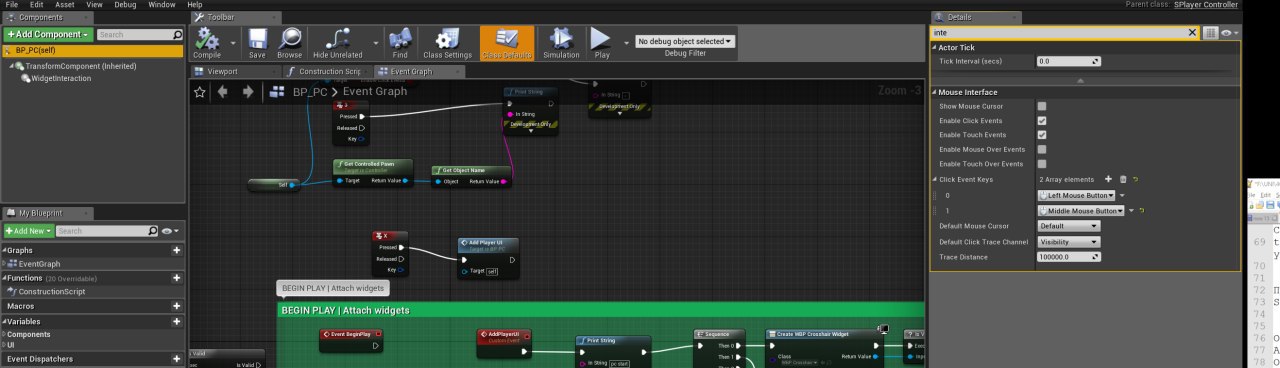
Task: Open debug object selector dropdown
Action: coord(685,41)
